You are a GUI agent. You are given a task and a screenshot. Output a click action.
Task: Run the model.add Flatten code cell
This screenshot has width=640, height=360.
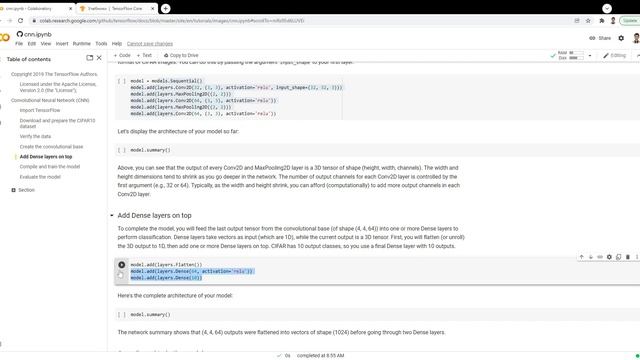pos(122,265)
